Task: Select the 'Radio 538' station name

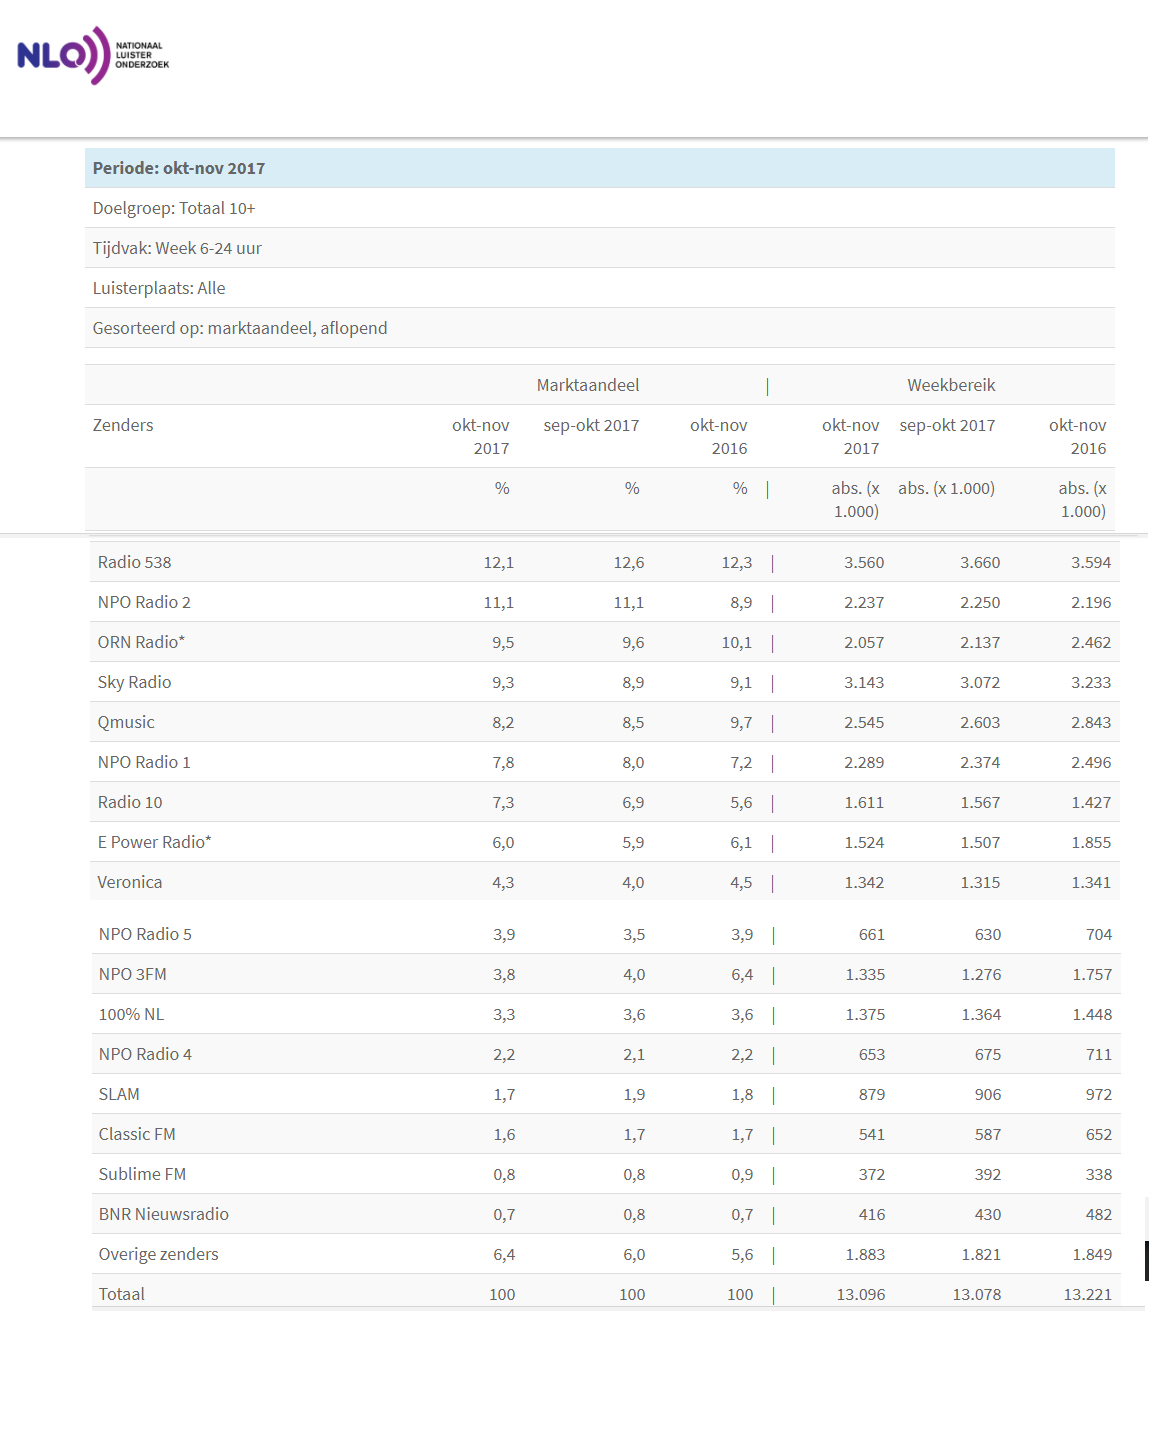Action: click(135, 562)
